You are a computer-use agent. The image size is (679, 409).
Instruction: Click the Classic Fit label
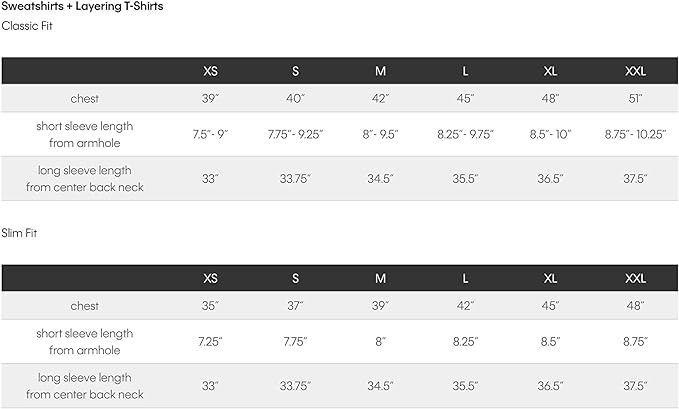[27, 25]
